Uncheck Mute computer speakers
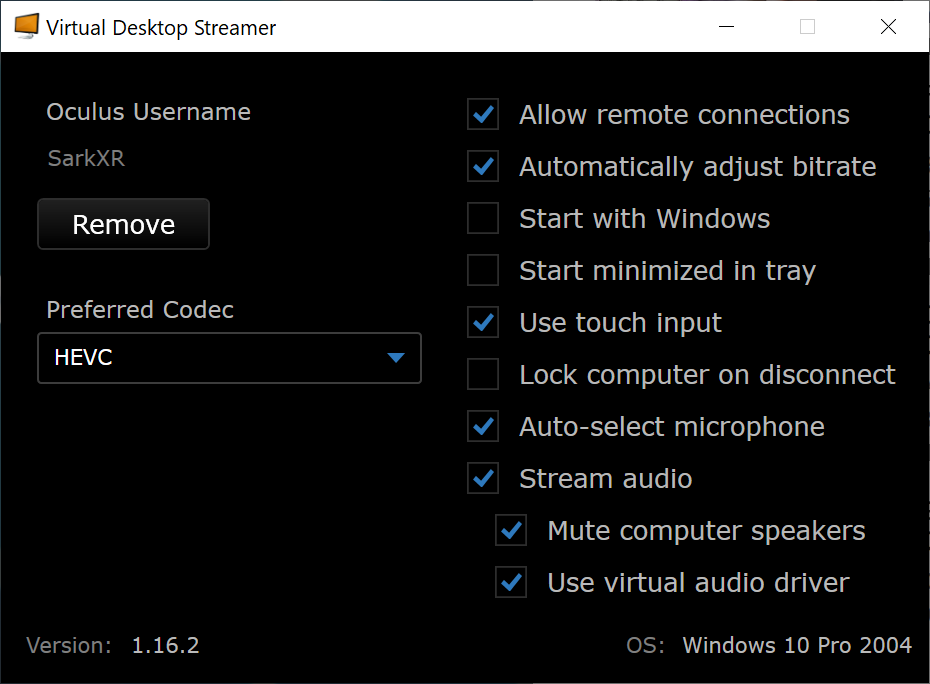The height and width of the screenshot is (684, 930). point(511,530)
